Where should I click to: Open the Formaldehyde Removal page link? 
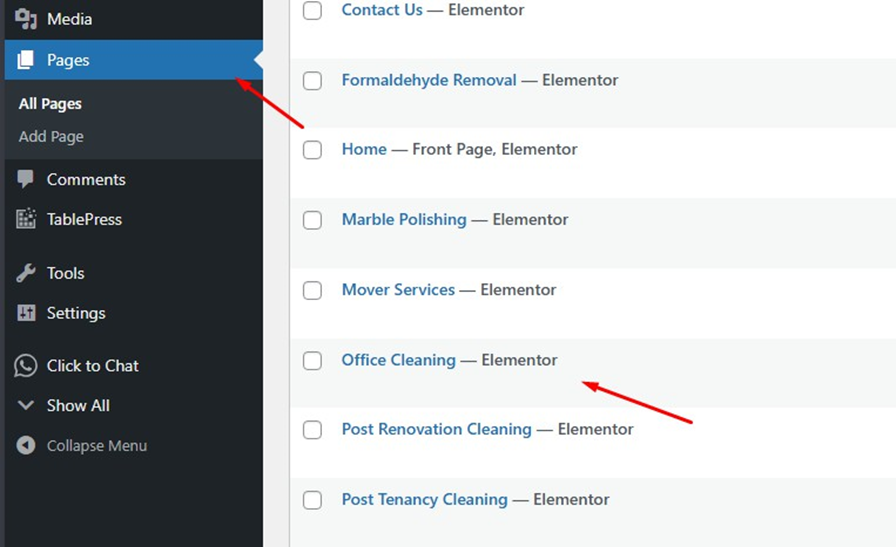point(429,80)
